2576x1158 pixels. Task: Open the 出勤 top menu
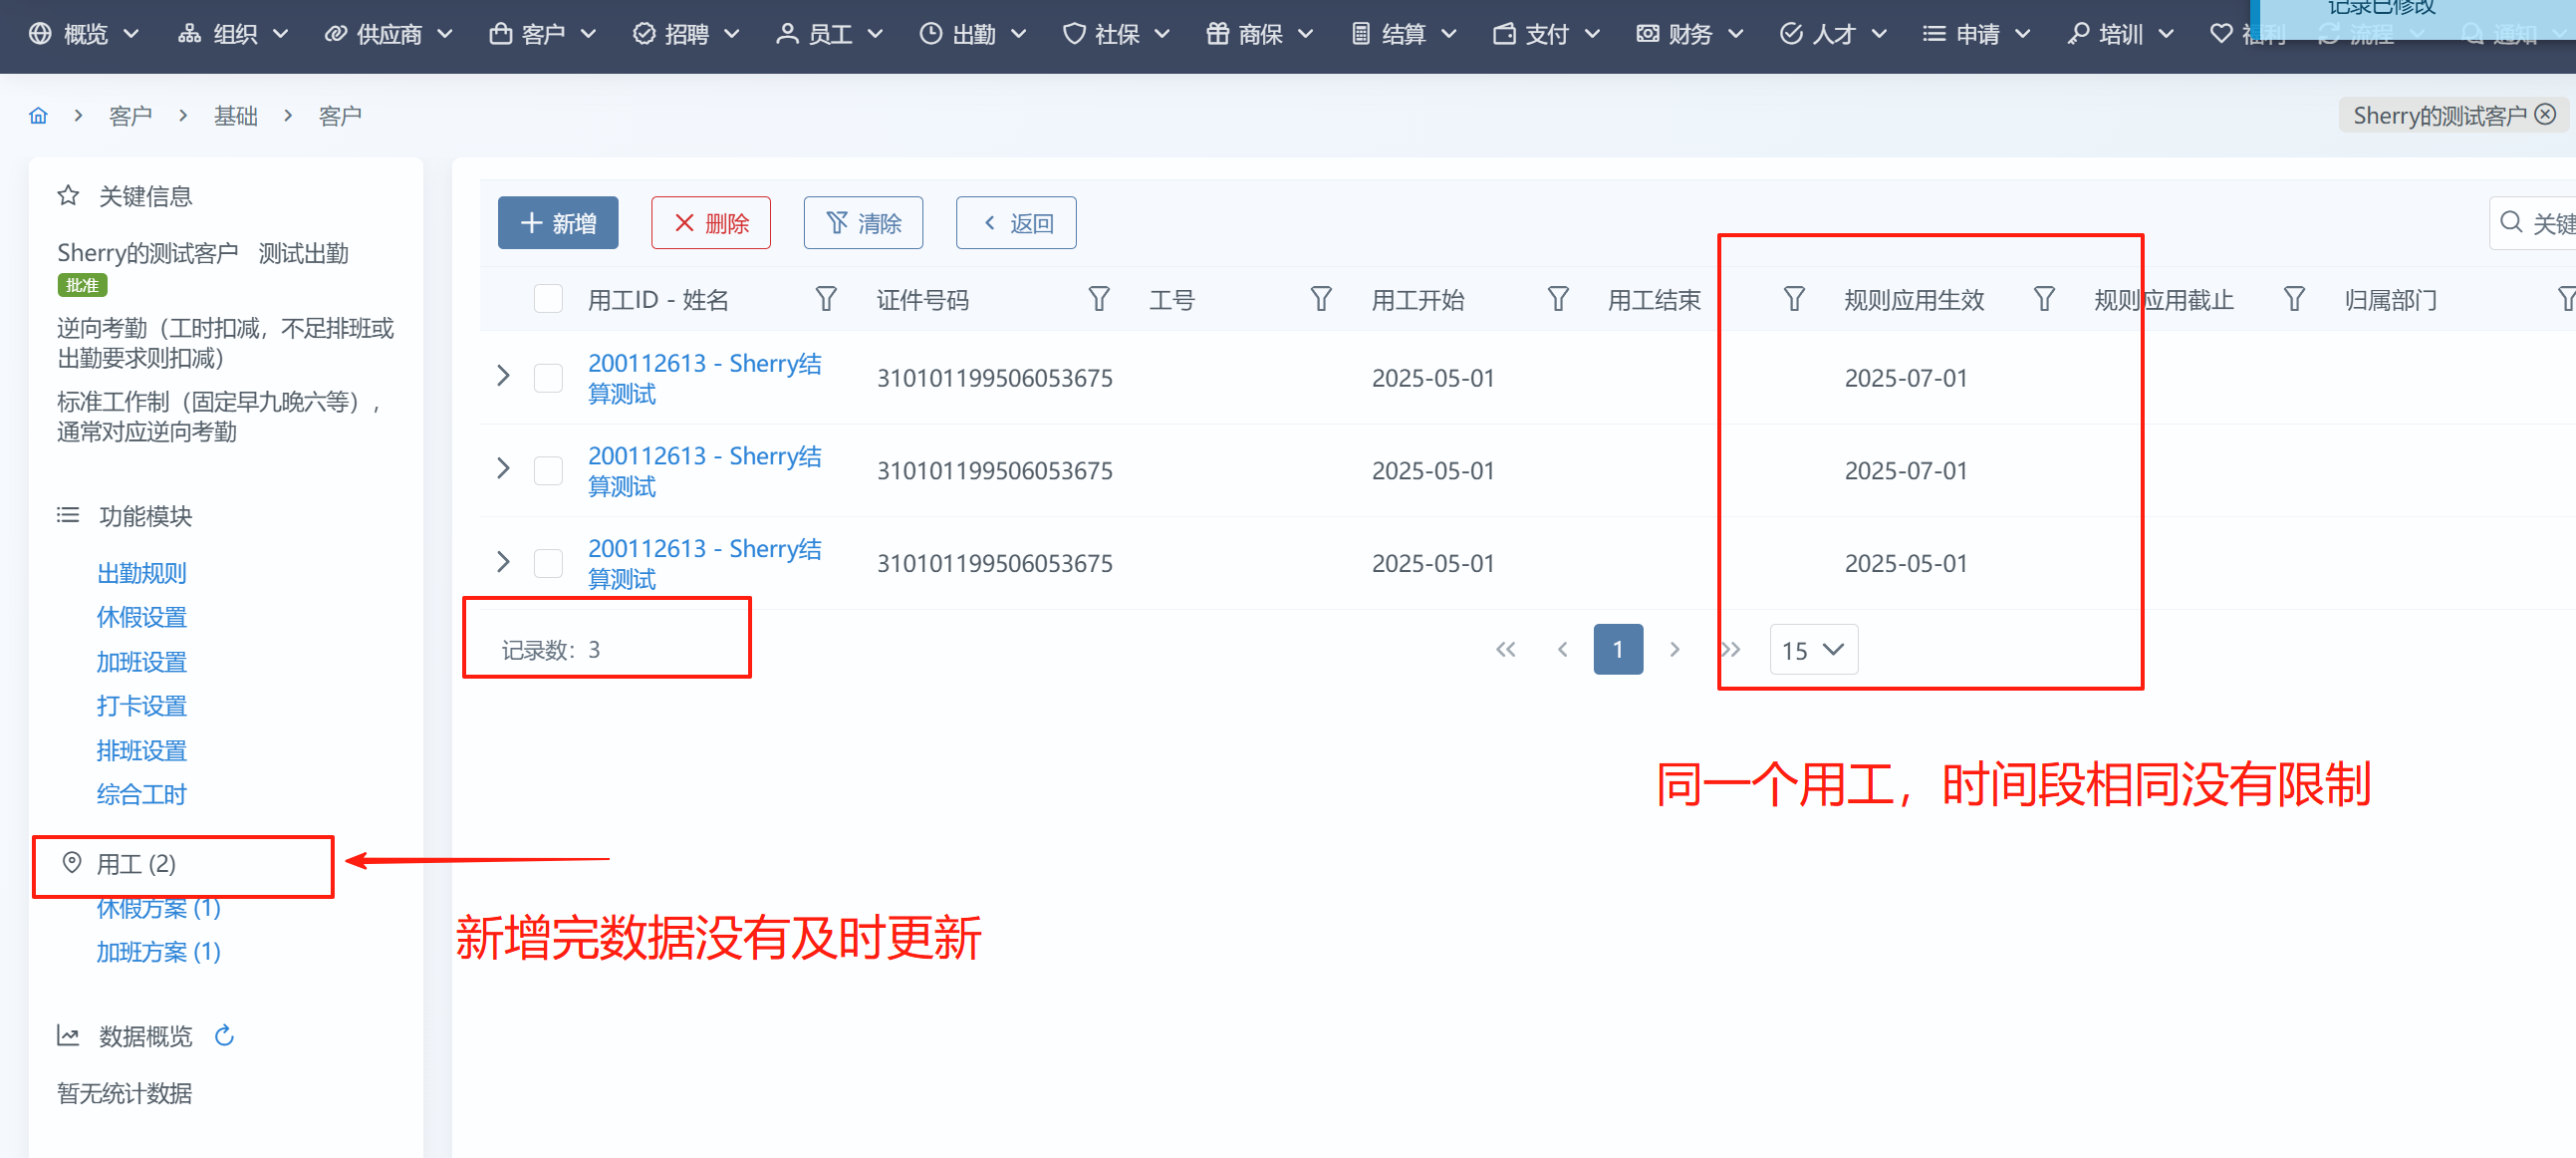pyautogui.click(x=972, y=34)
